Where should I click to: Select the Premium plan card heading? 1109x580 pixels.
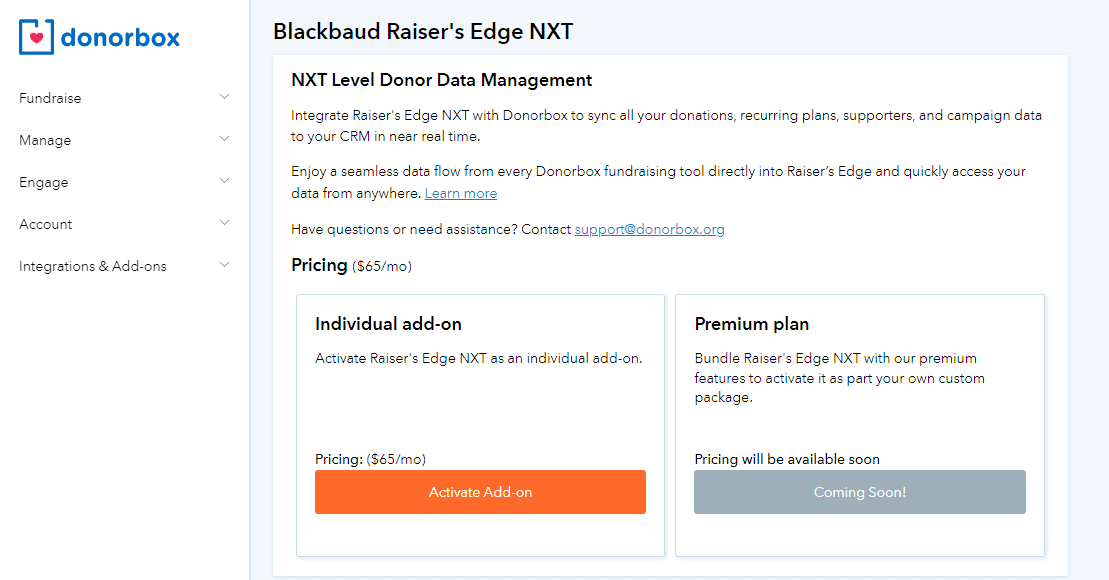coord(752,324)
